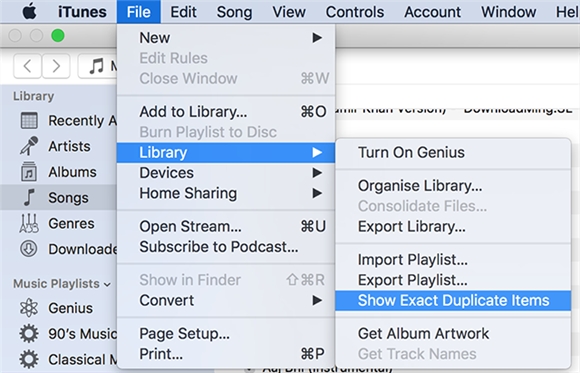Viewport: 580px width, 373px height.
Task: Expand the Library submenu arrow
Action: [317, 152]
